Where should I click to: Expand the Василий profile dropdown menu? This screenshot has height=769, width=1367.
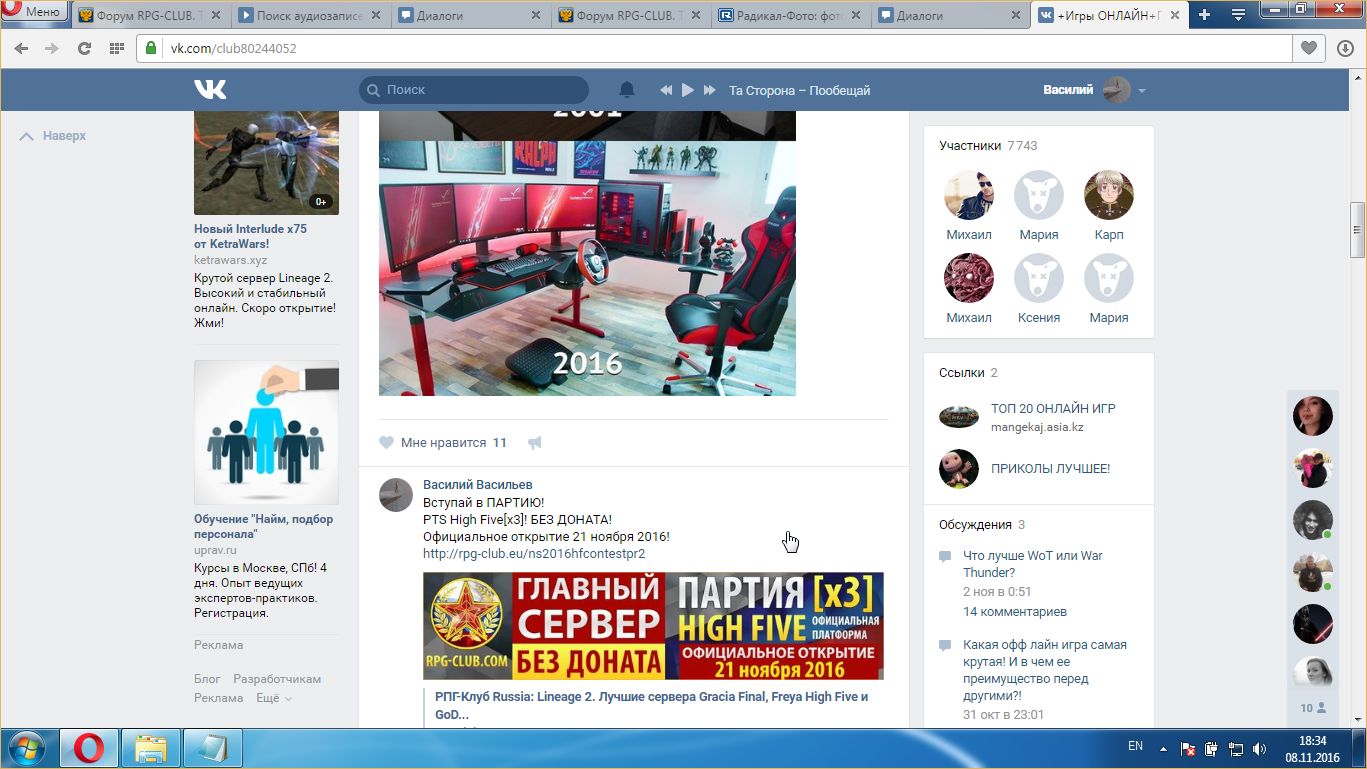tap(1142, 91)
